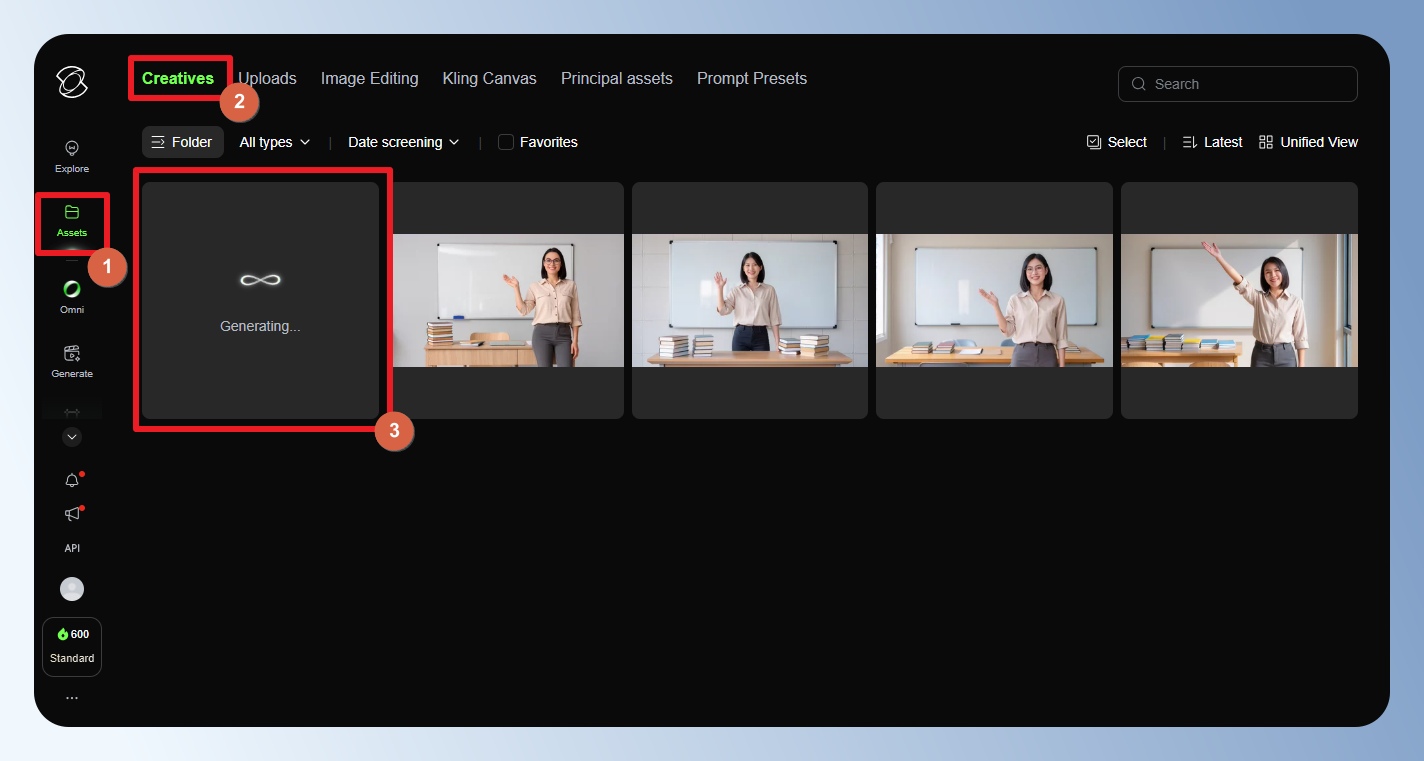Screen dimensions: 1424x761
Task: Switch to the Kling Canvas tab
Action: [489, 78]
